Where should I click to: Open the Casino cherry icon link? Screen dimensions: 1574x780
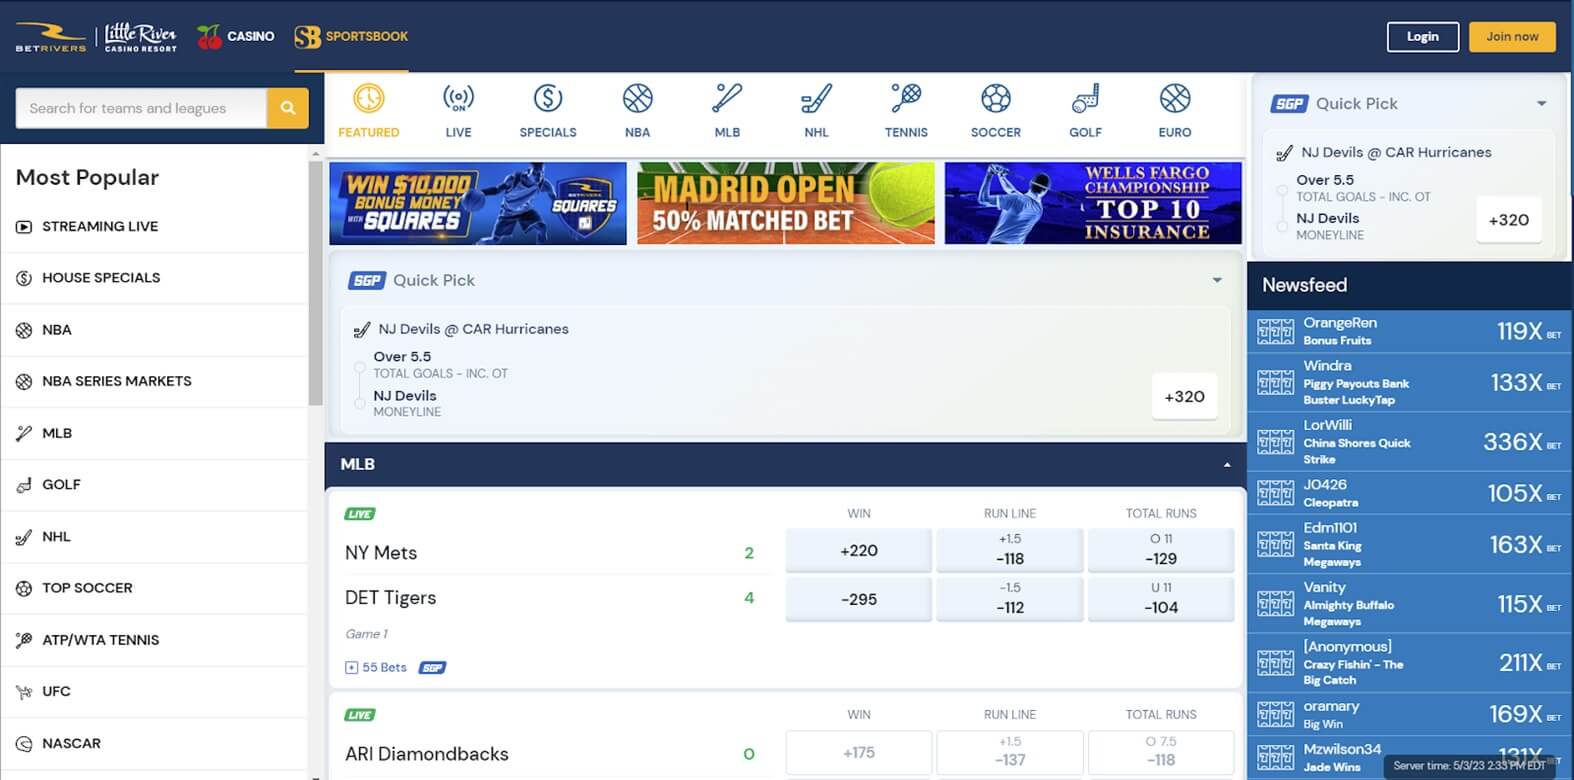pos(209,37)
